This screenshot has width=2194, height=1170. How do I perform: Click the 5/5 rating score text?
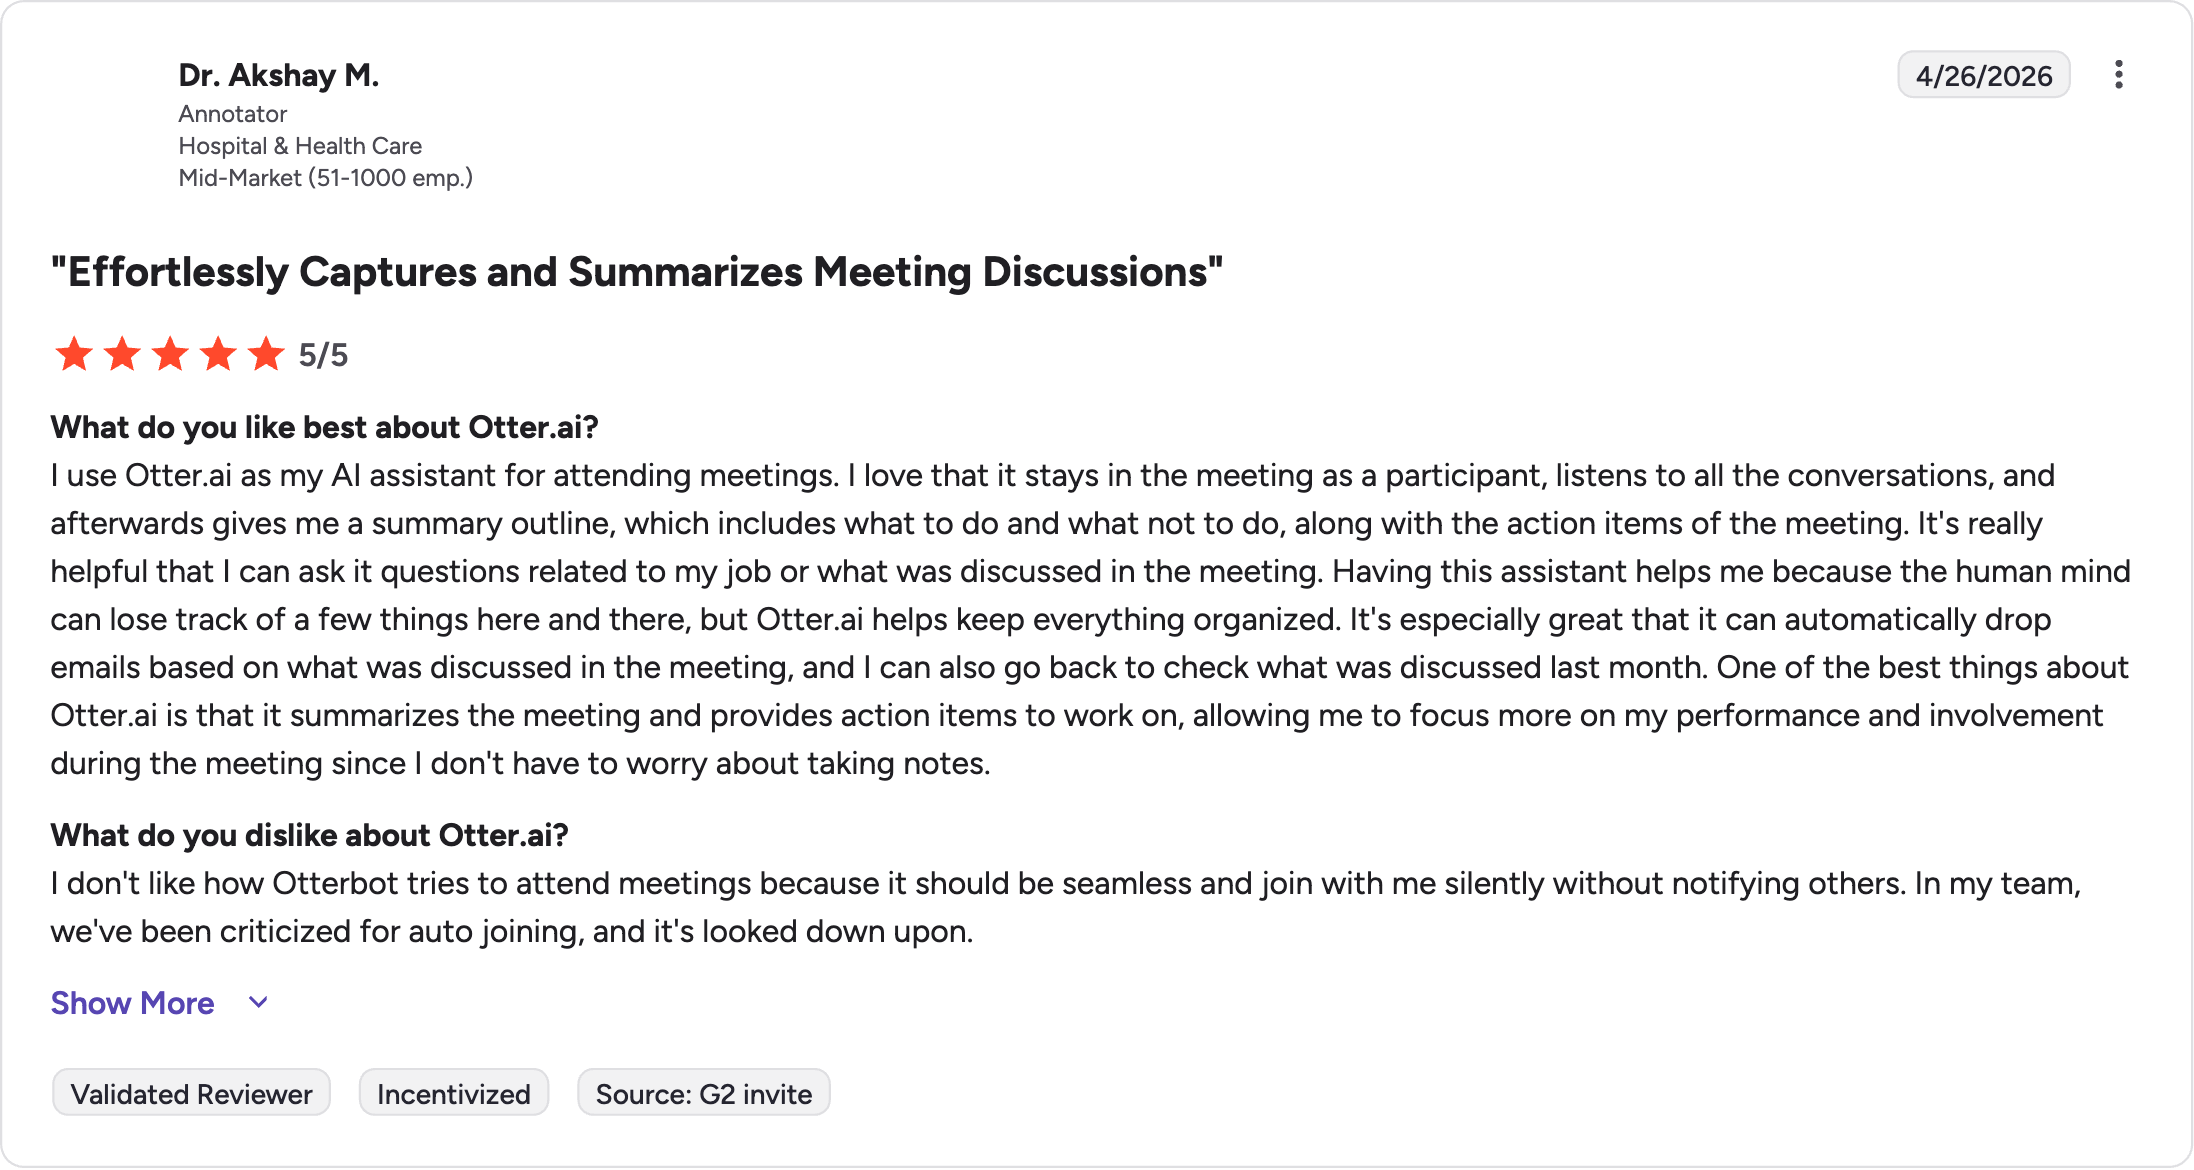coord(323,355)
